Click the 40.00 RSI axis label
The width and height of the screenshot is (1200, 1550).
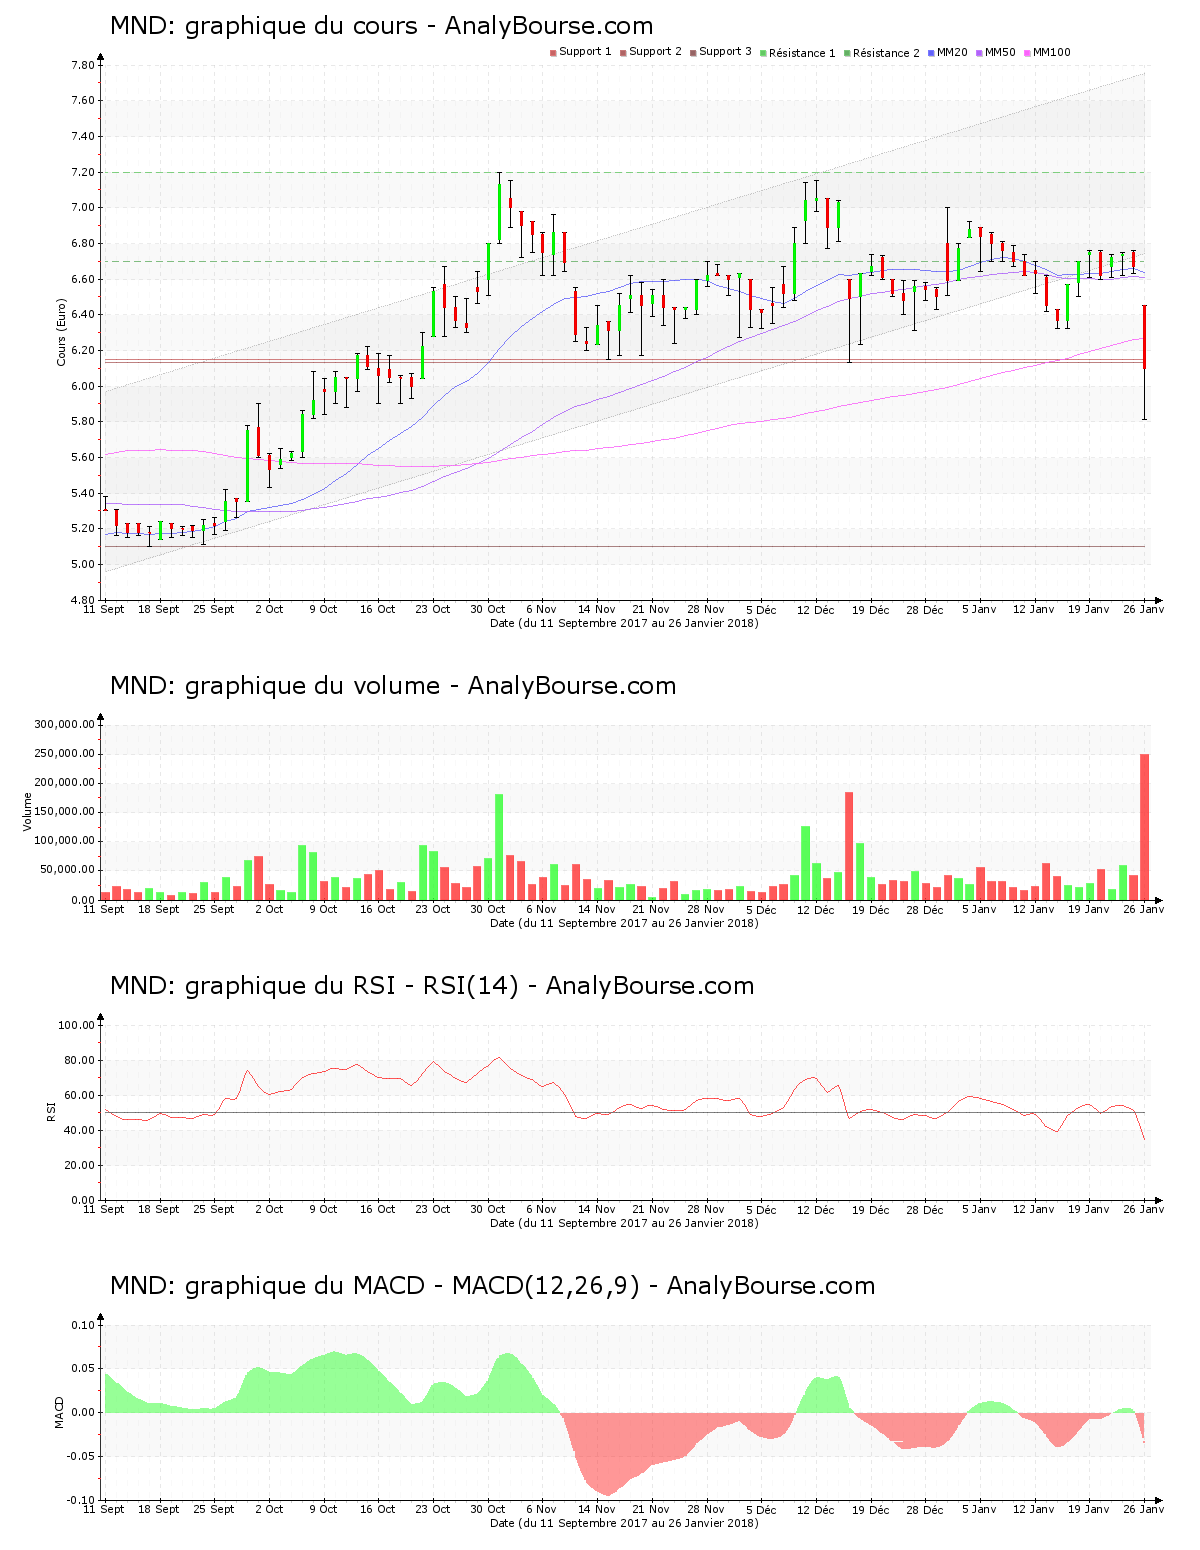[x=80, y=1130]
